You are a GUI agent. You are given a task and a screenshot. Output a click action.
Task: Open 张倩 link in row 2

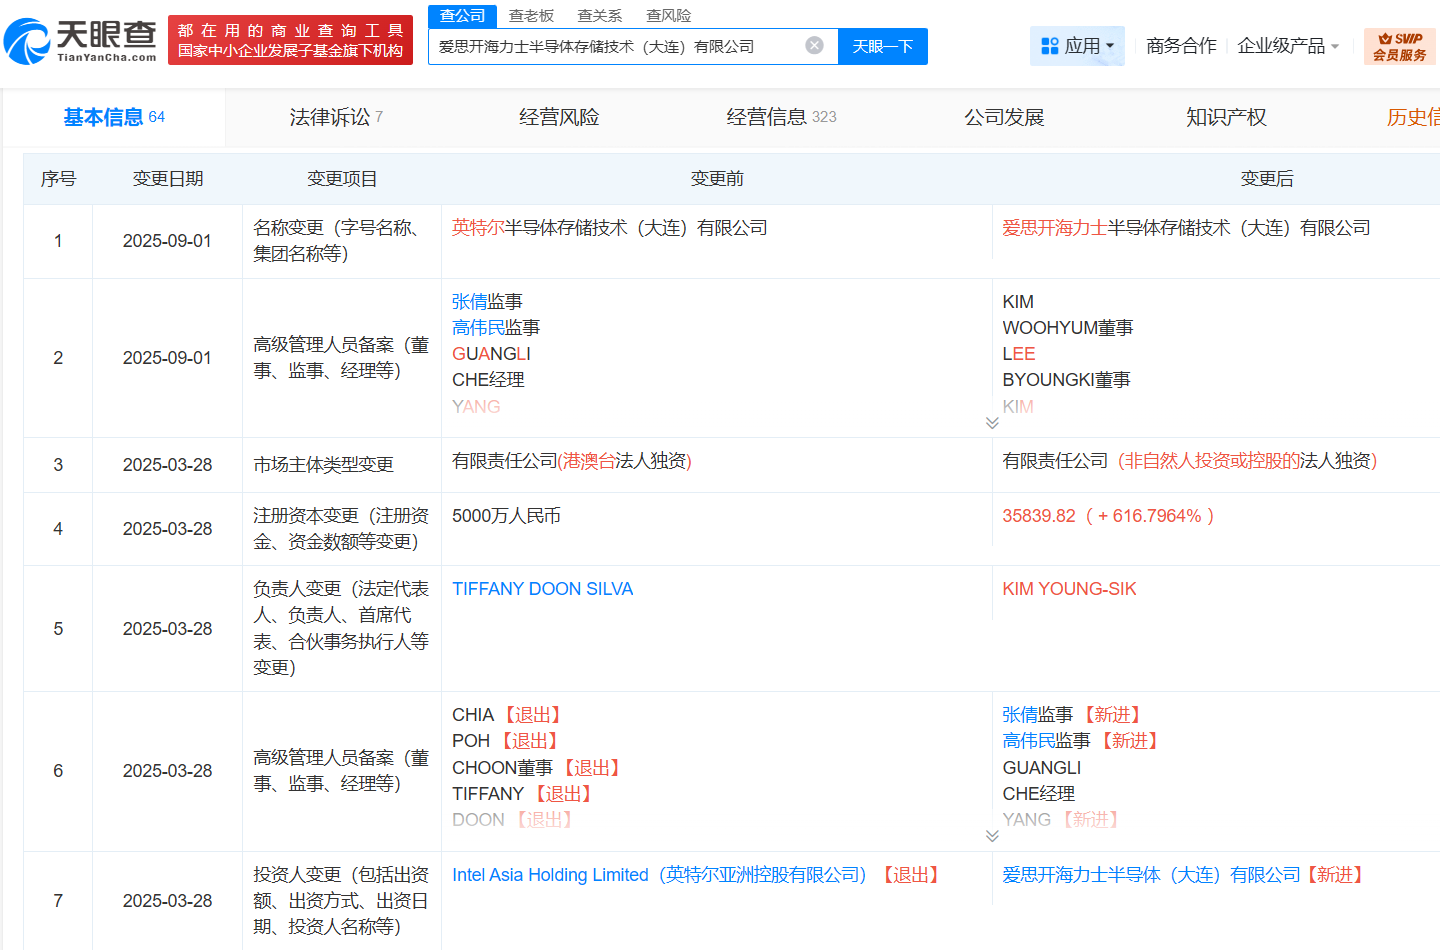tap(469, 301)
